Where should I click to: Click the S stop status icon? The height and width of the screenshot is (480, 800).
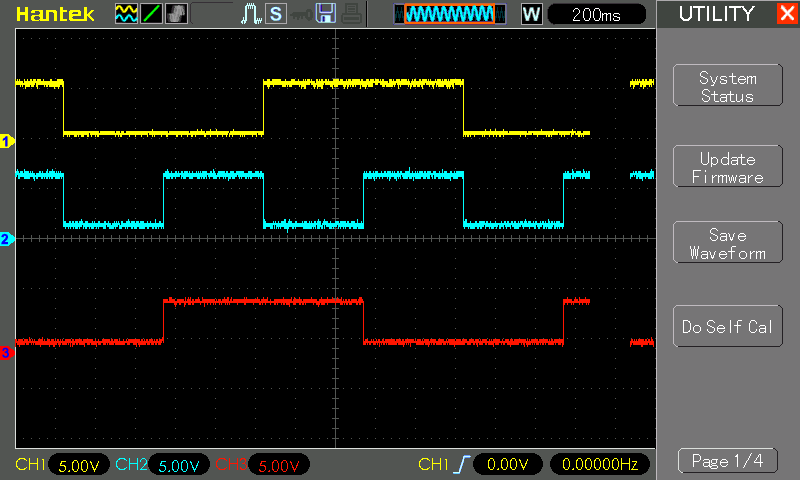275,14
